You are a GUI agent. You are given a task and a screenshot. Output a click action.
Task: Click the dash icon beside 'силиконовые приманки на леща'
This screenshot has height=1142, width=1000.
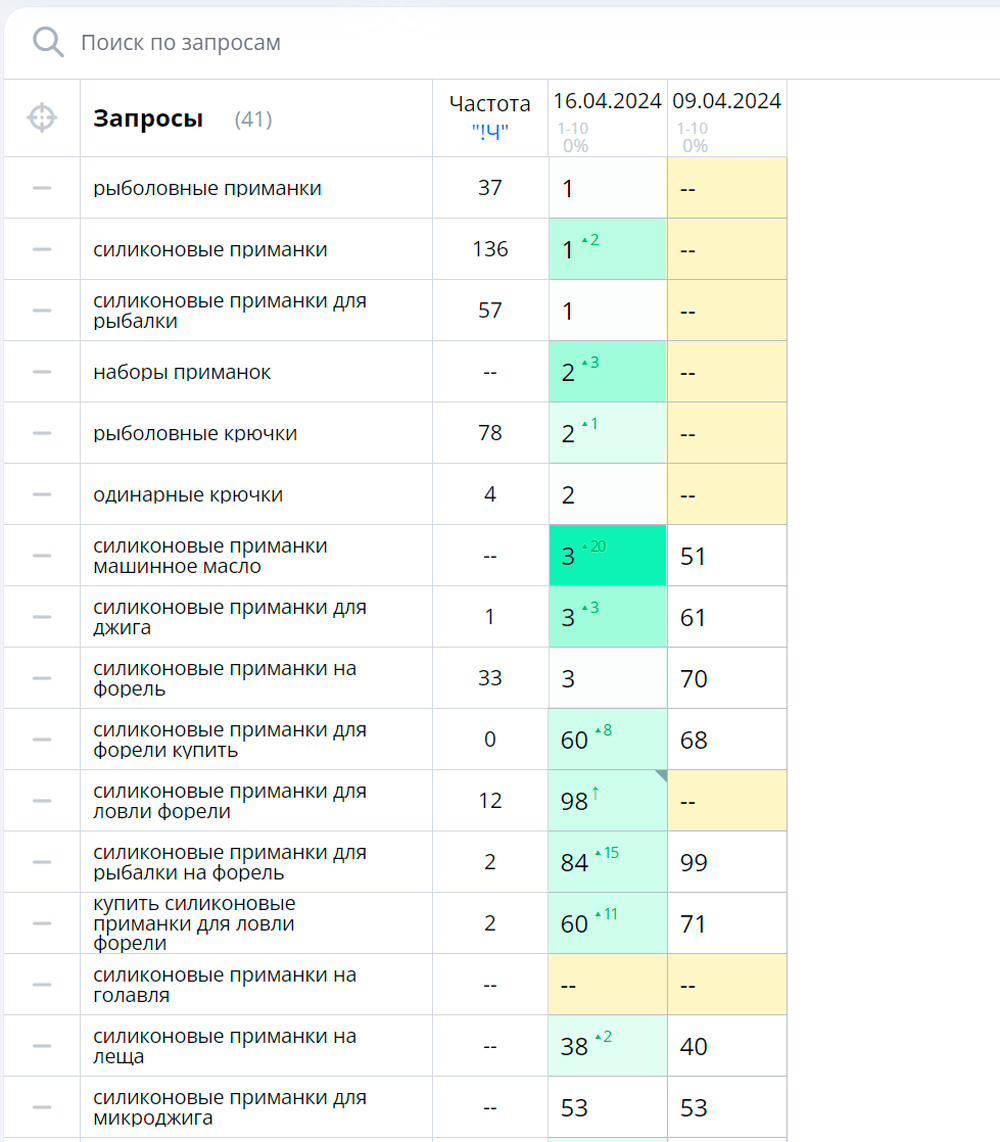[42, 1046]
